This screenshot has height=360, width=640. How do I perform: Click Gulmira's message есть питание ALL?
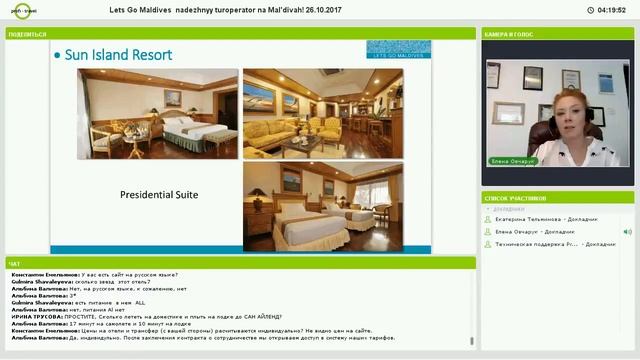click(78, 303)
